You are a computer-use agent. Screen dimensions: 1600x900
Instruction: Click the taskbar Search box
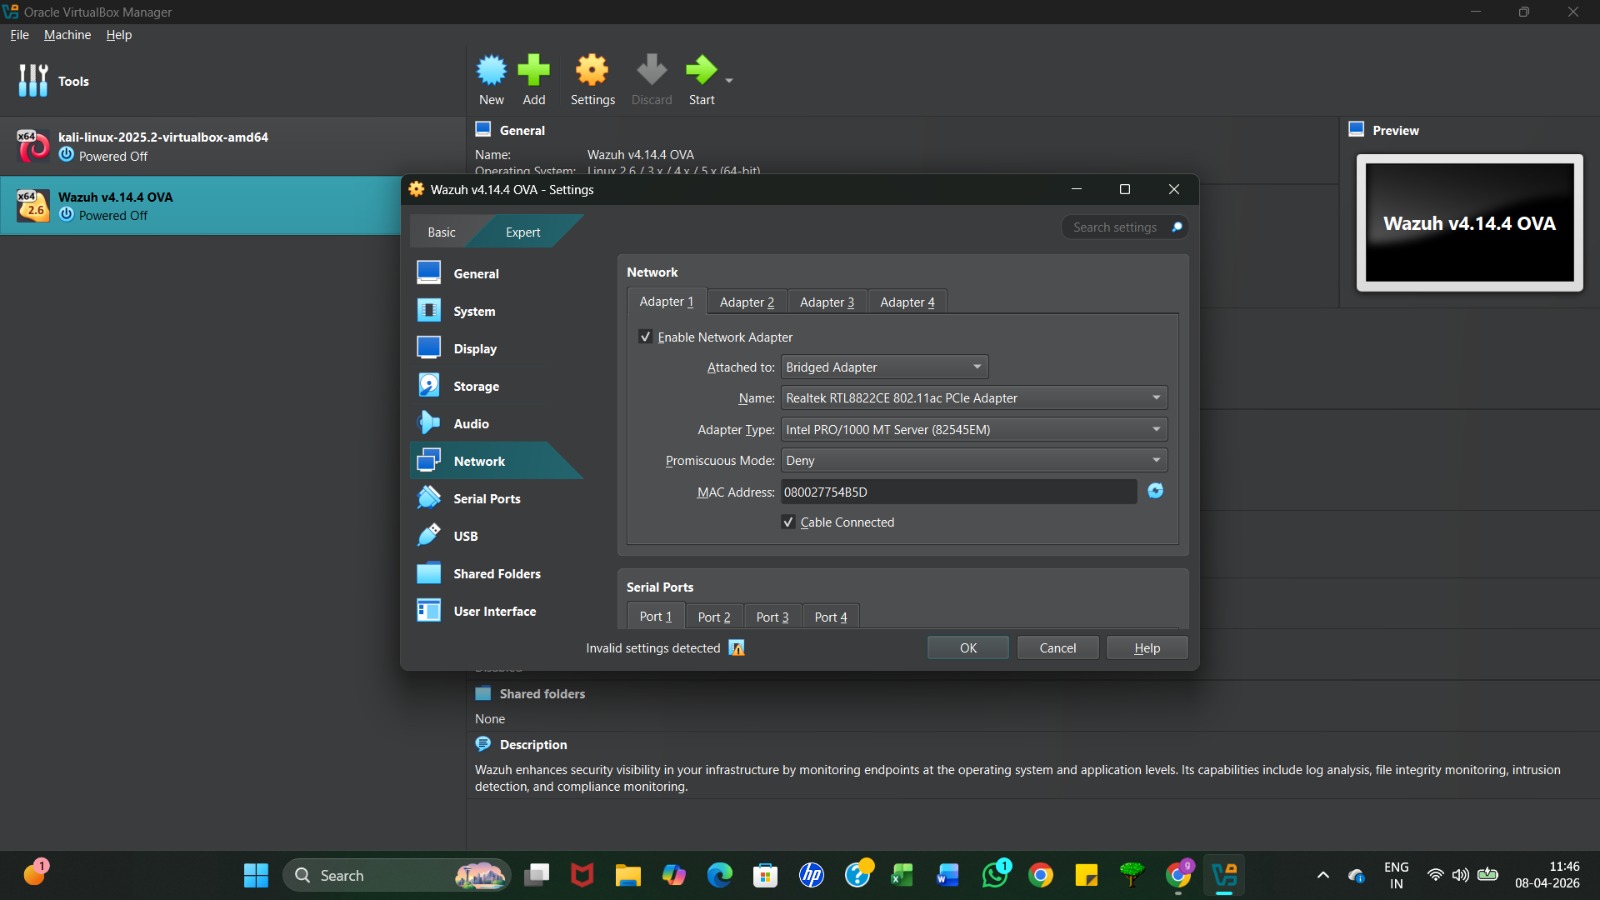[x=397, y=875]
